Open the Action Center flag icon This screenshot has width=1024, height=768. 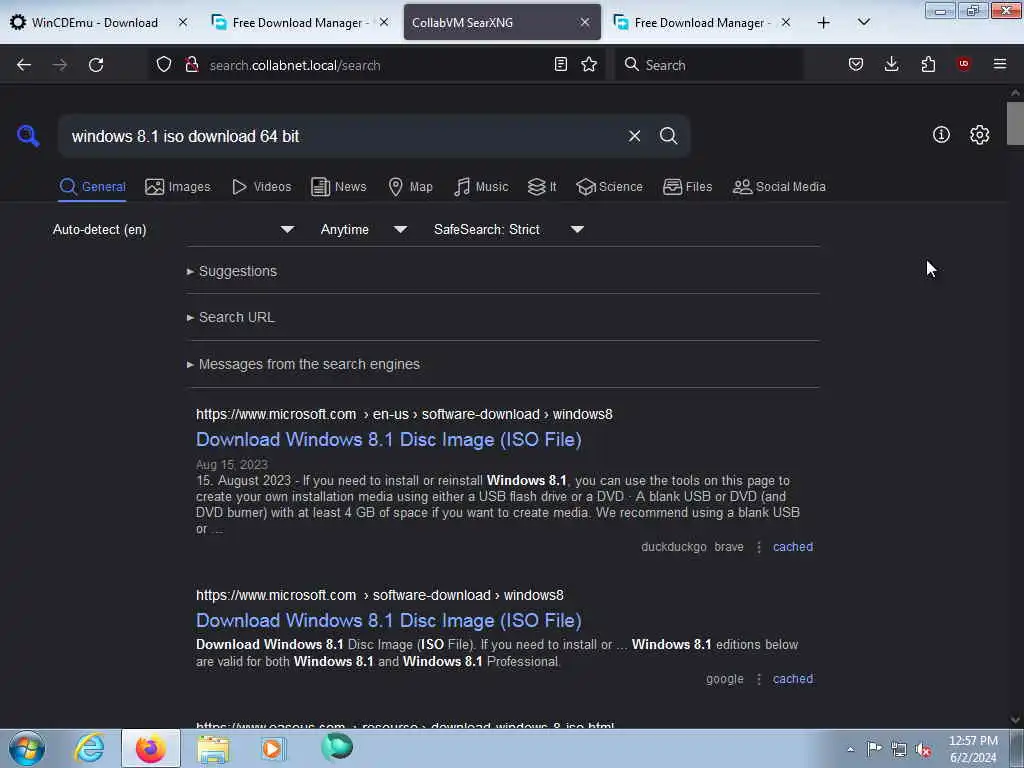click(874, 749)
